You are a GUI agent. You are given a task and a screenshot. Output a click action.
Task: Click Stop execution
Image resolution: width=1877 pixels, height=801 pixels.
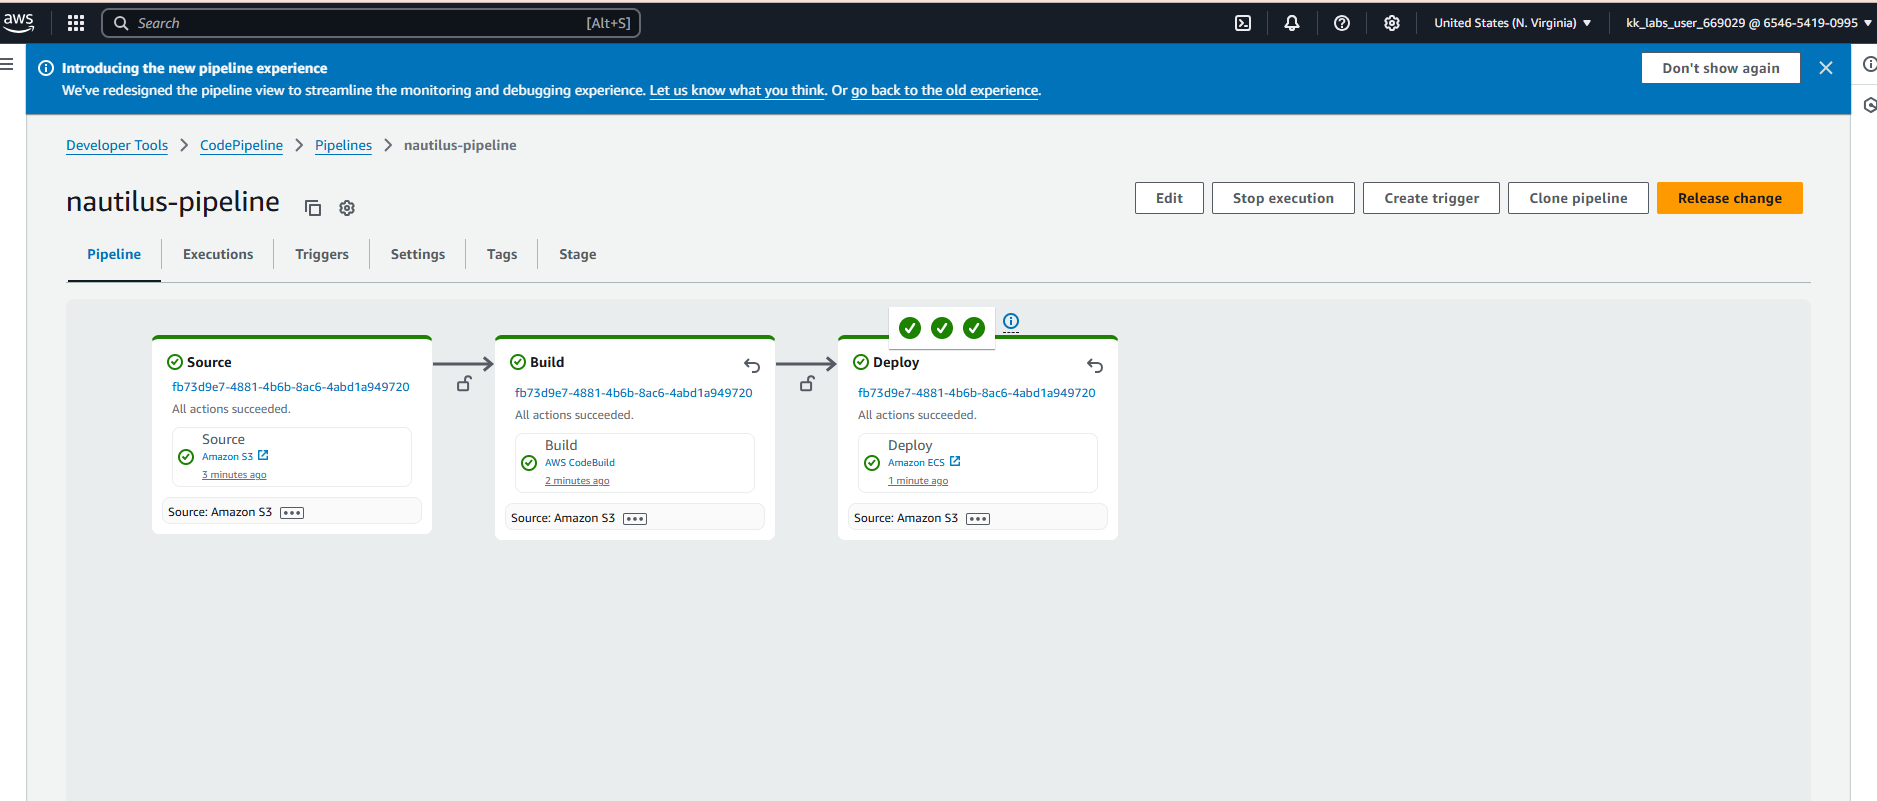point(1283,198)
